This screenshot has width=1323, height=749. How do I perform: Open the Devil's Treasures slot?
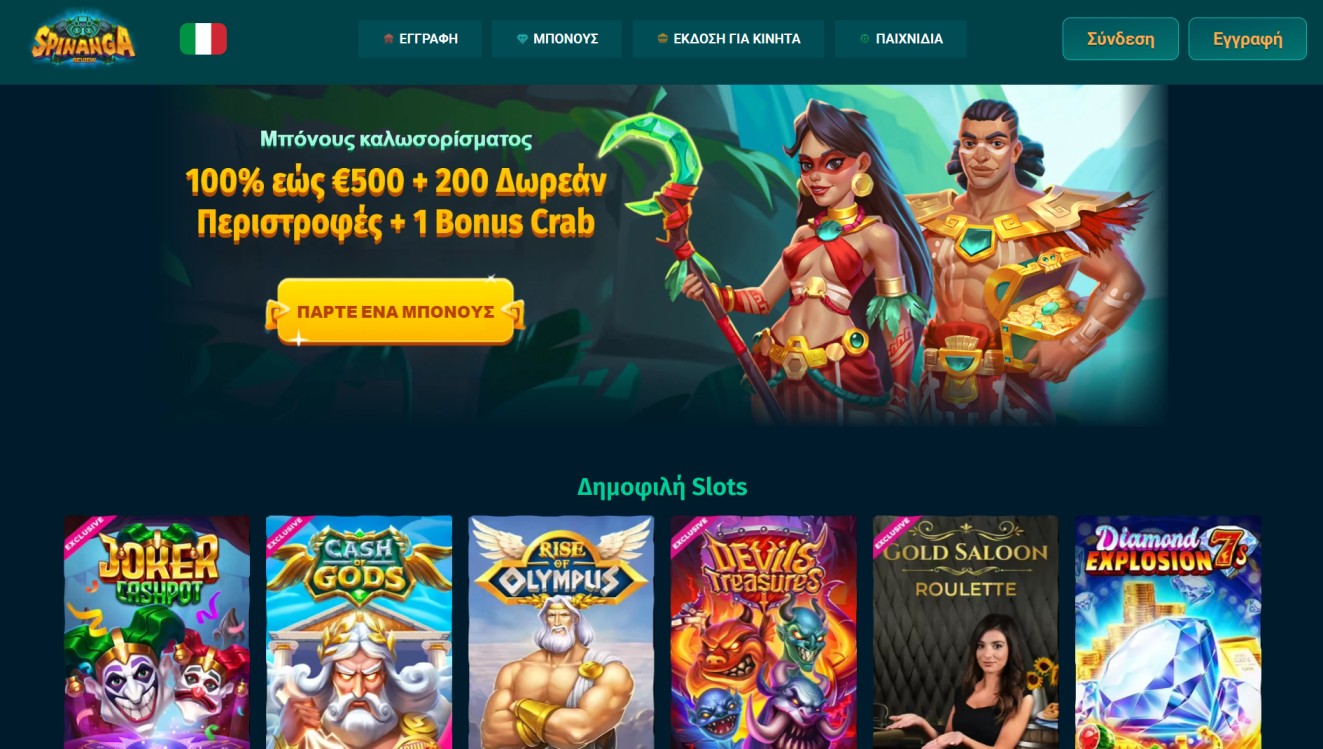[x=763, y=632]
